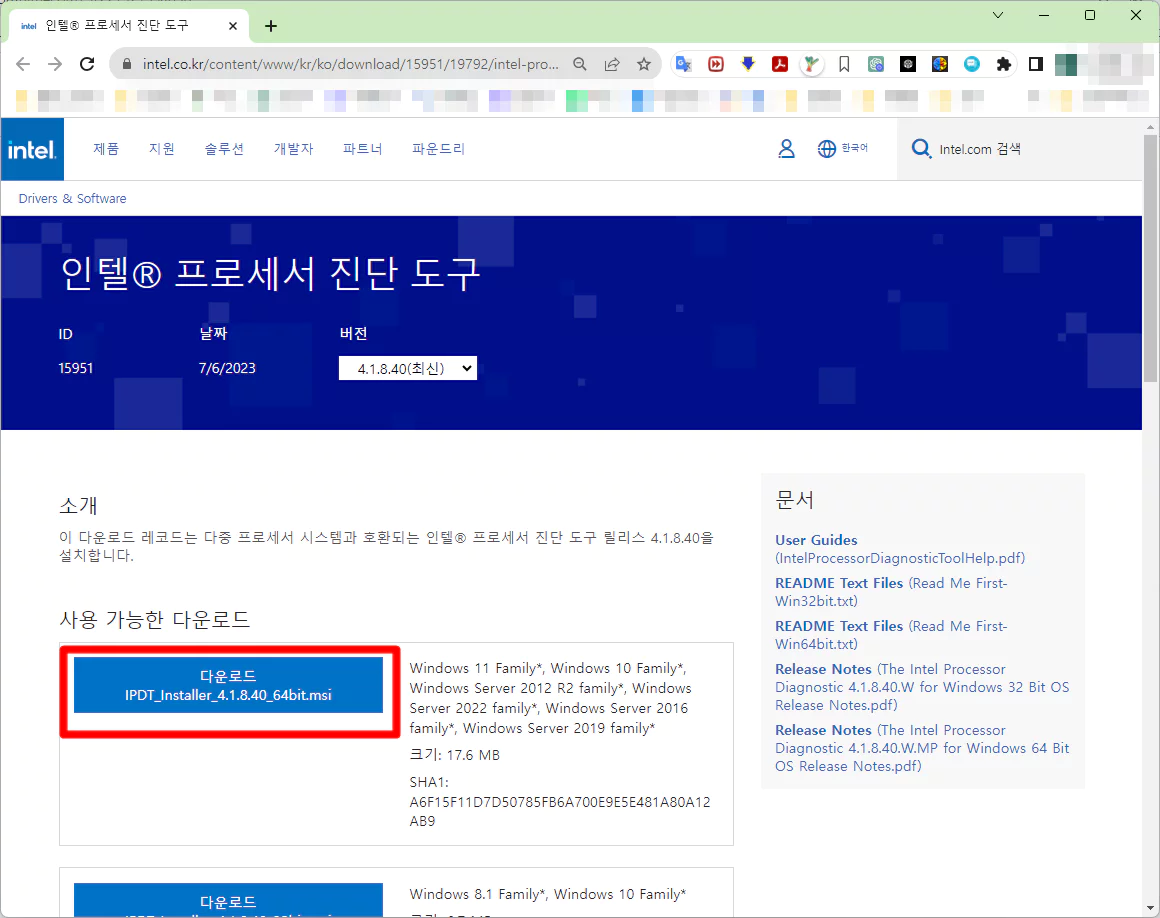Click the browser forward arrow

pos(55,64)
